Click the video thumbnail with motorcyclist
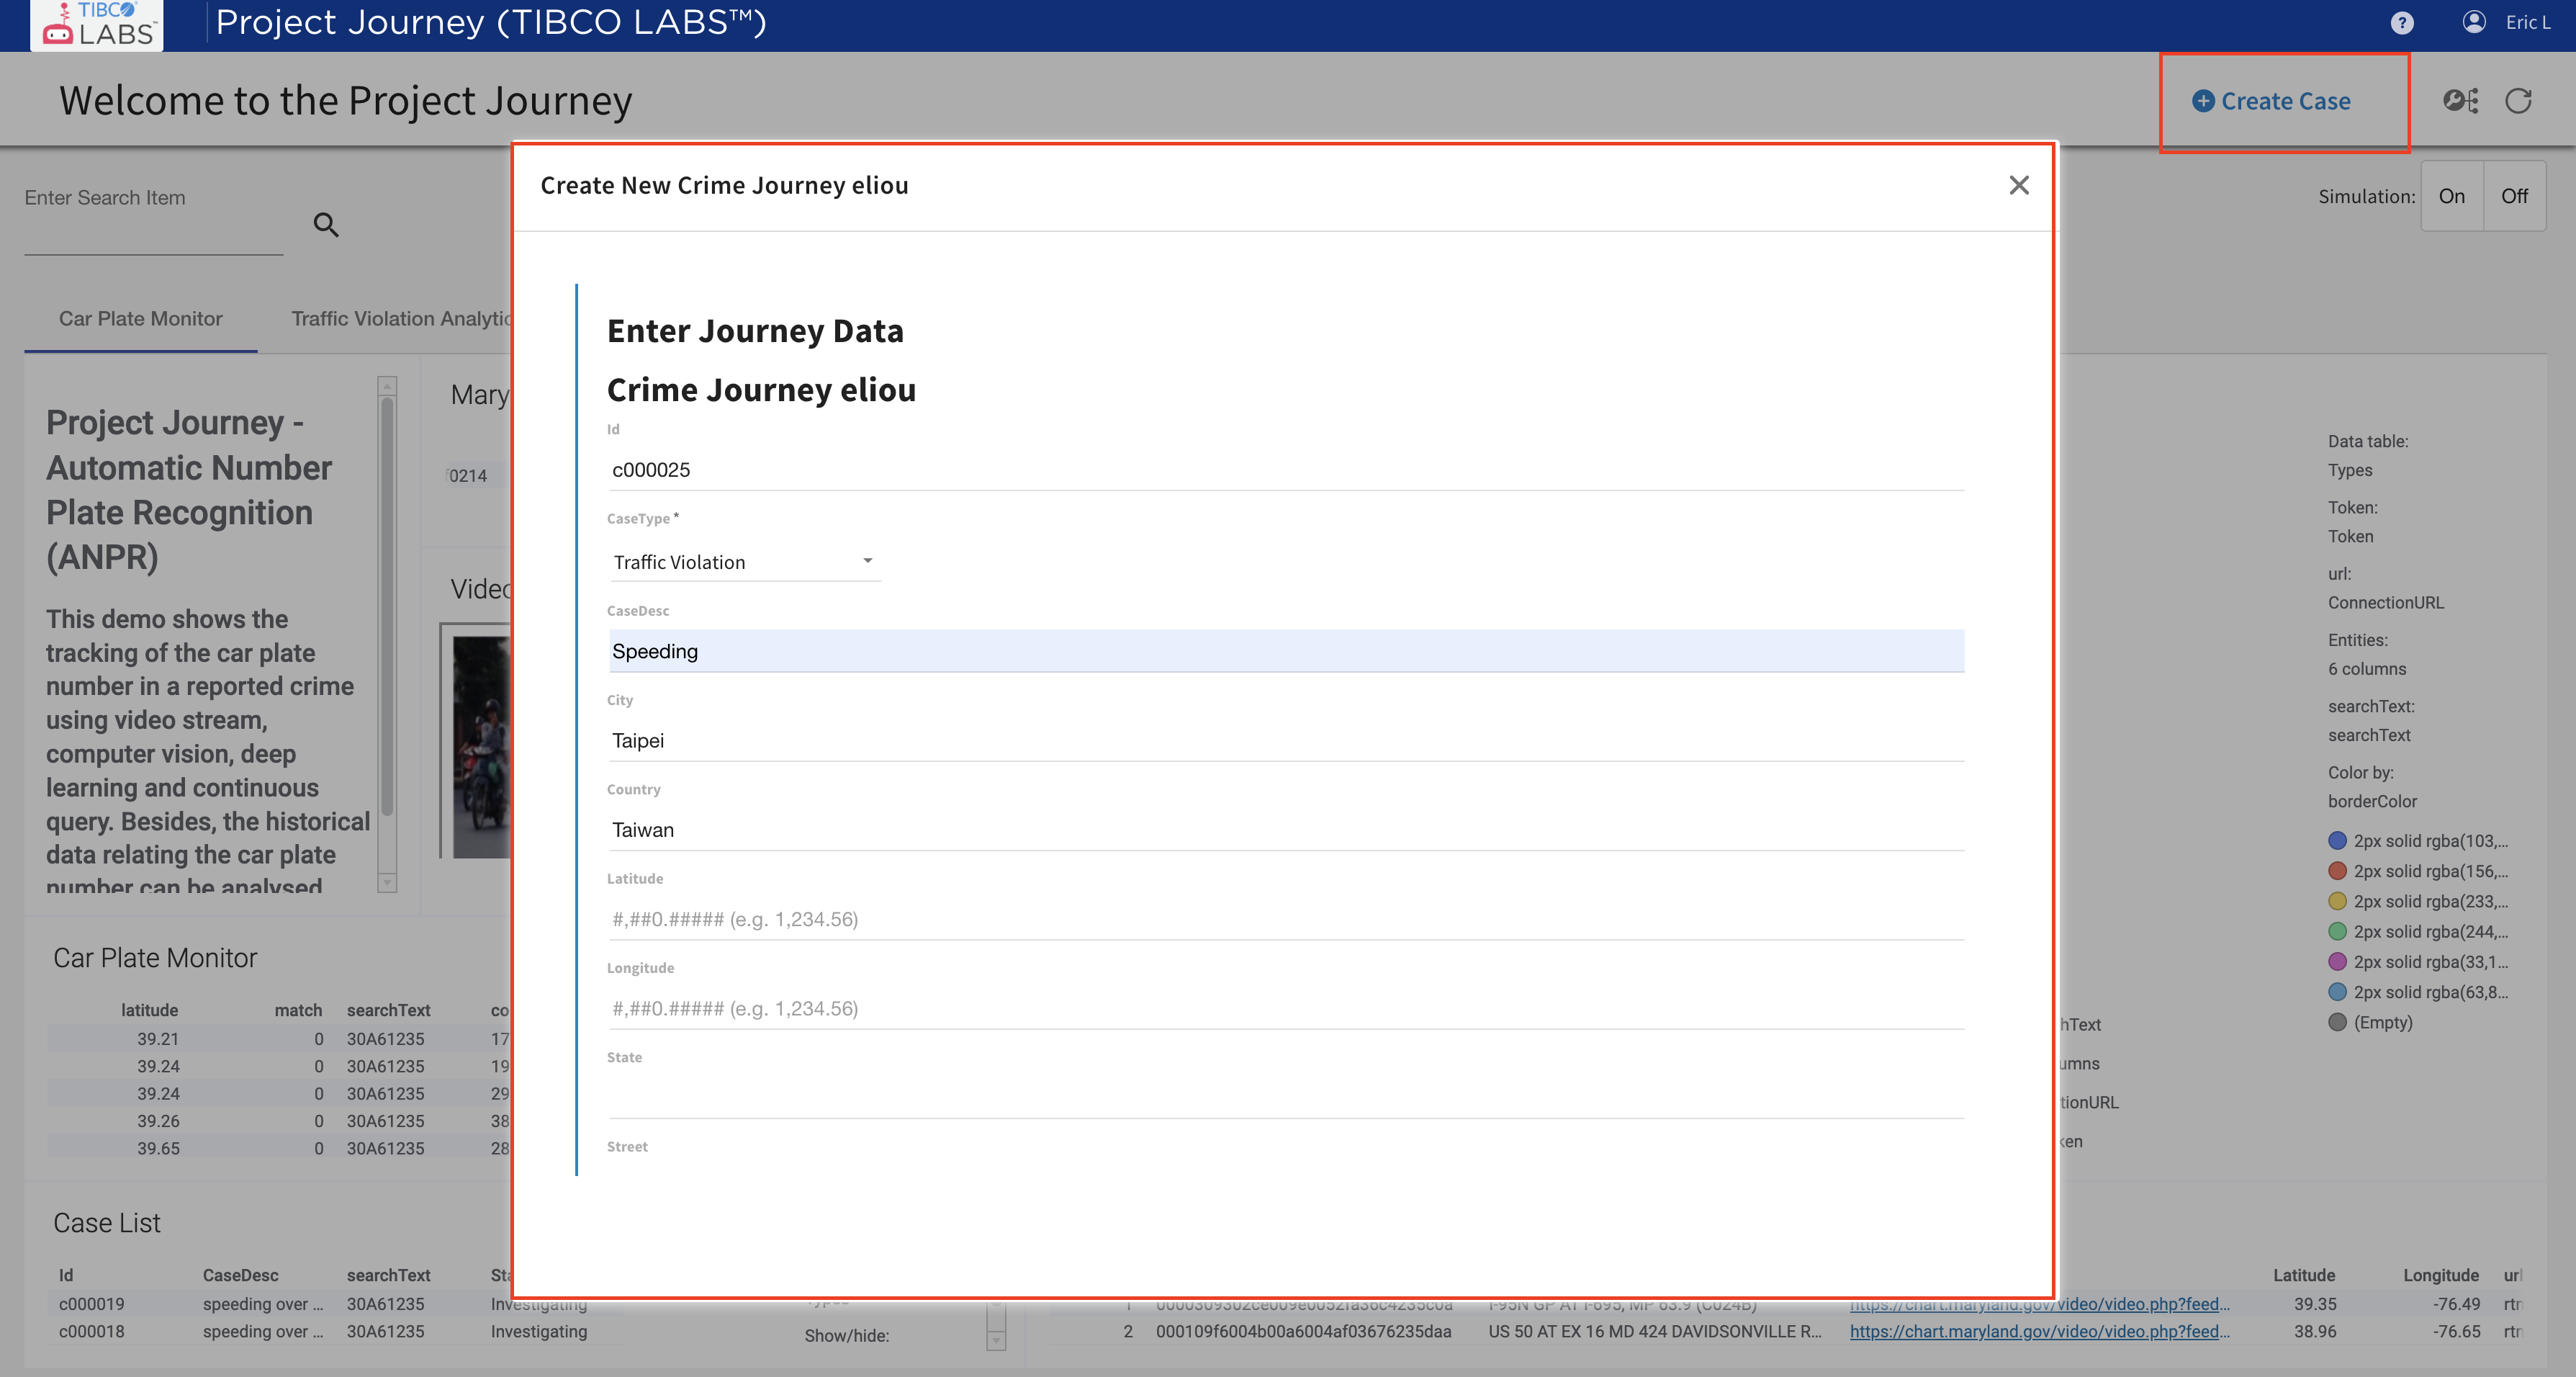Image resolution: width=2576 pixels, height=1377 pixels. click(x=482, y=746)
